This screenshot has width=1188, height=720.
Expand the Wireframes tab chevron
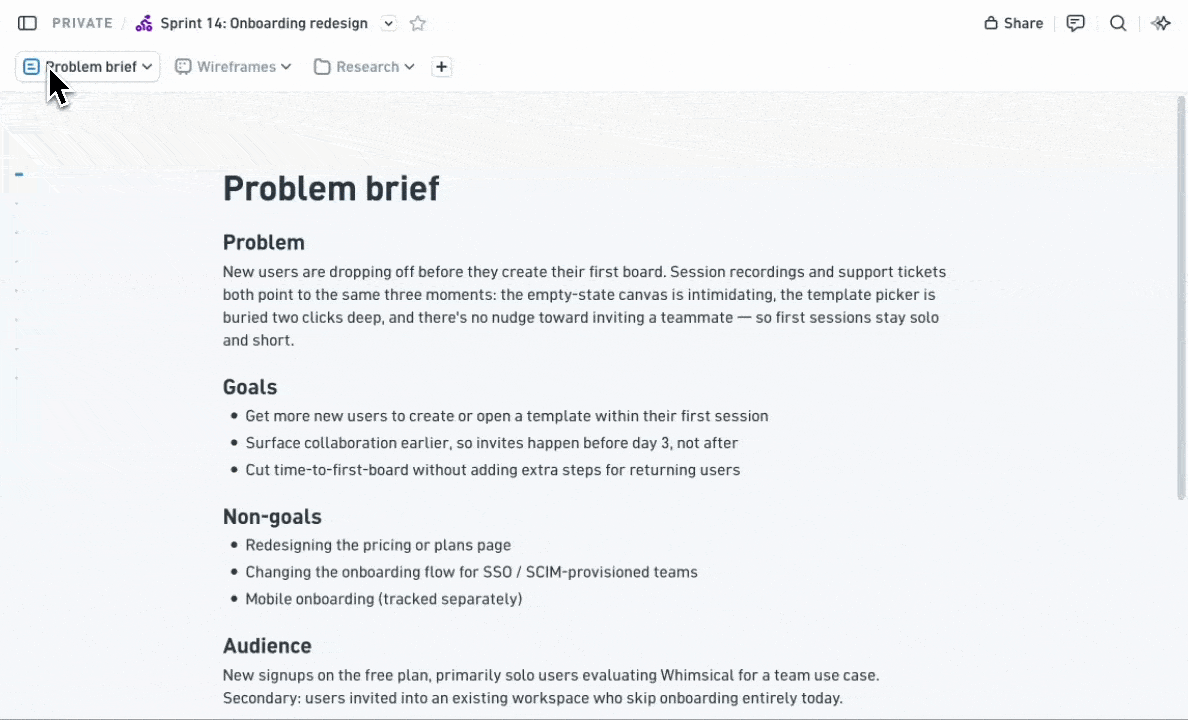point(286,67)
